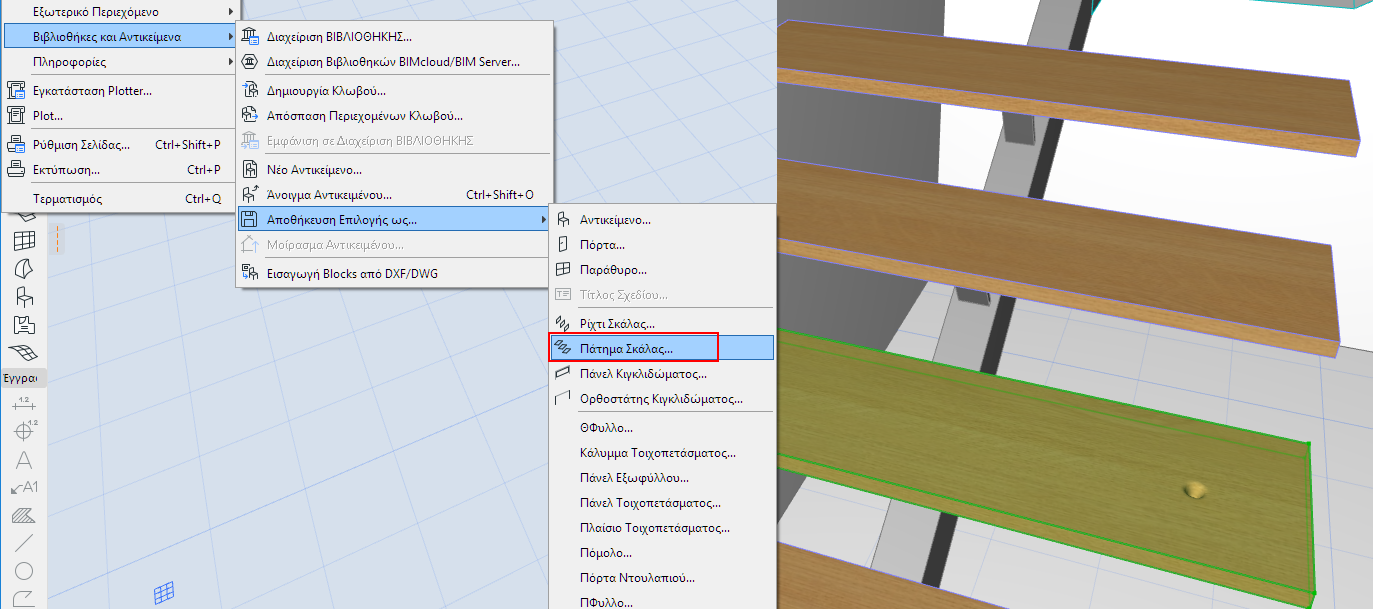Choose Πόμολο... option

662,553
